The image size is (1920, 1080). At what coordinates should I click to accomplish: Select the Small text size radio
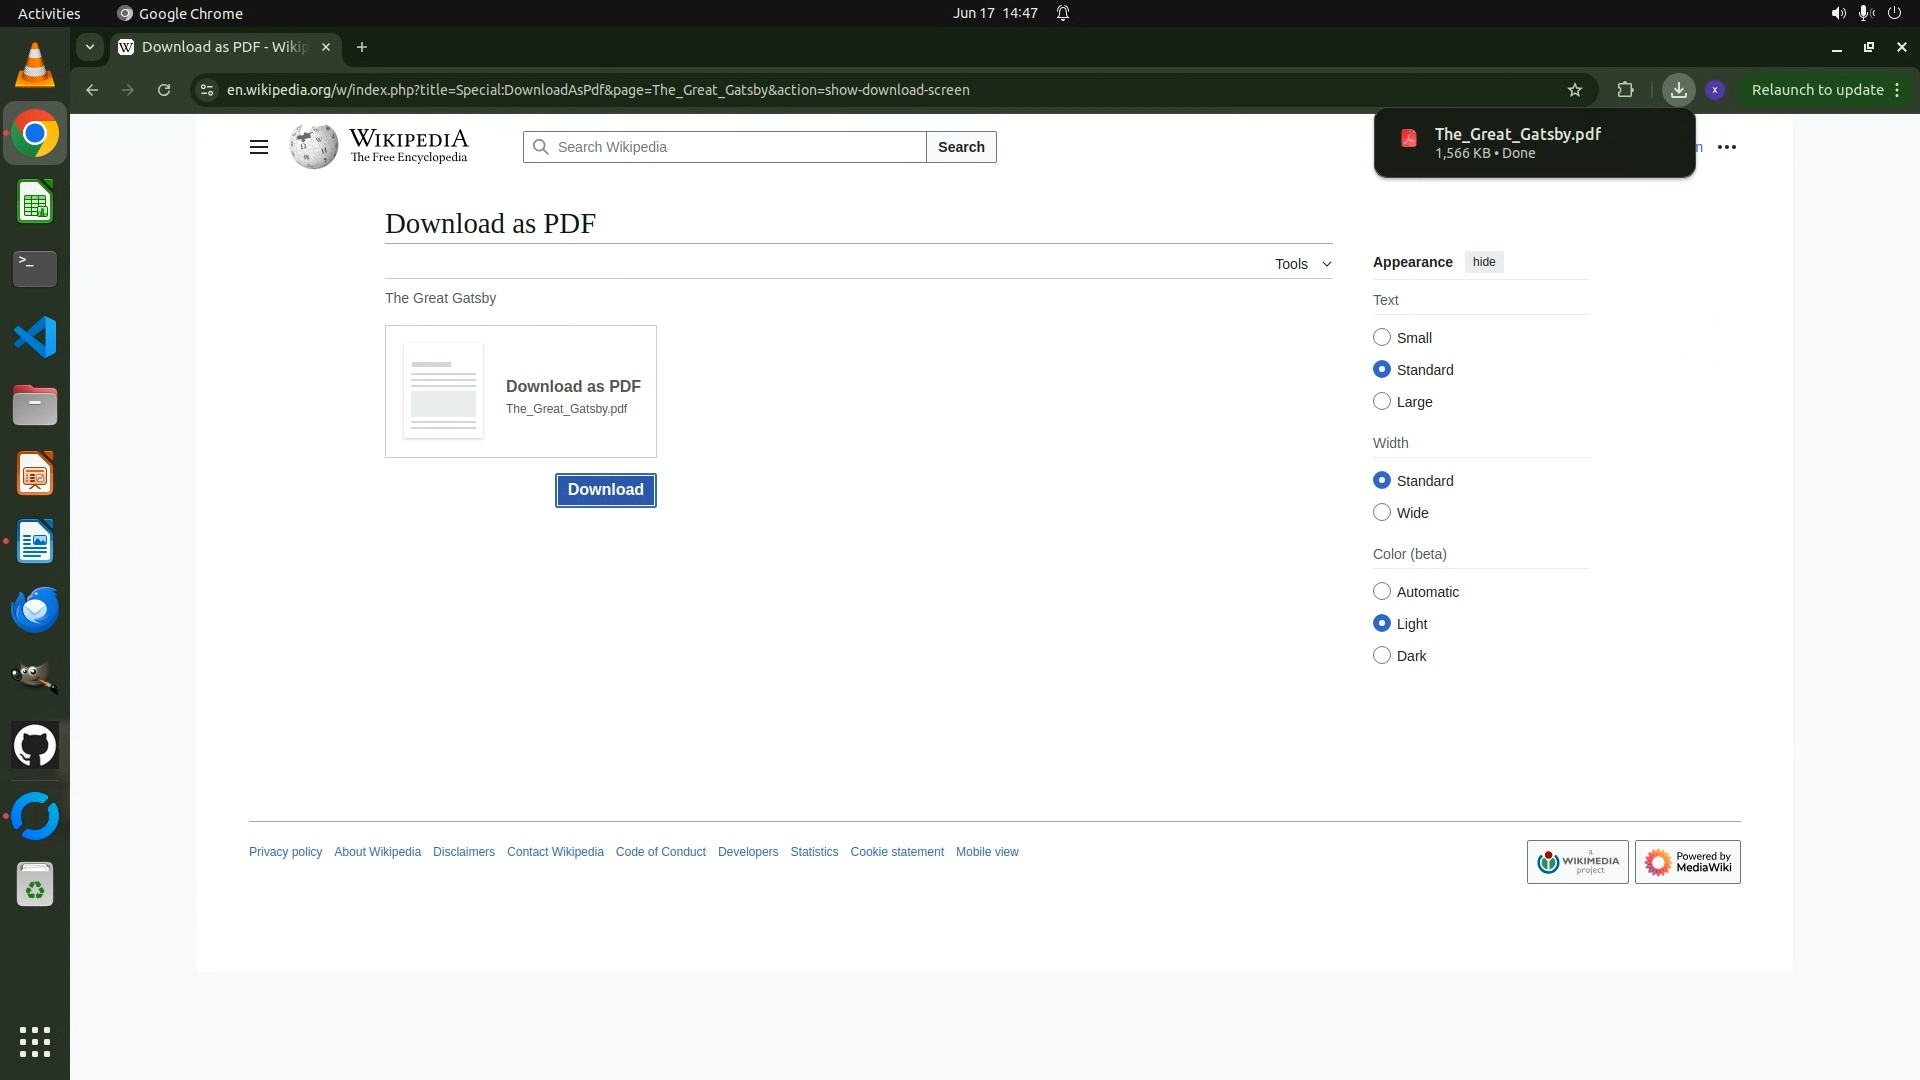point(1382,338)
